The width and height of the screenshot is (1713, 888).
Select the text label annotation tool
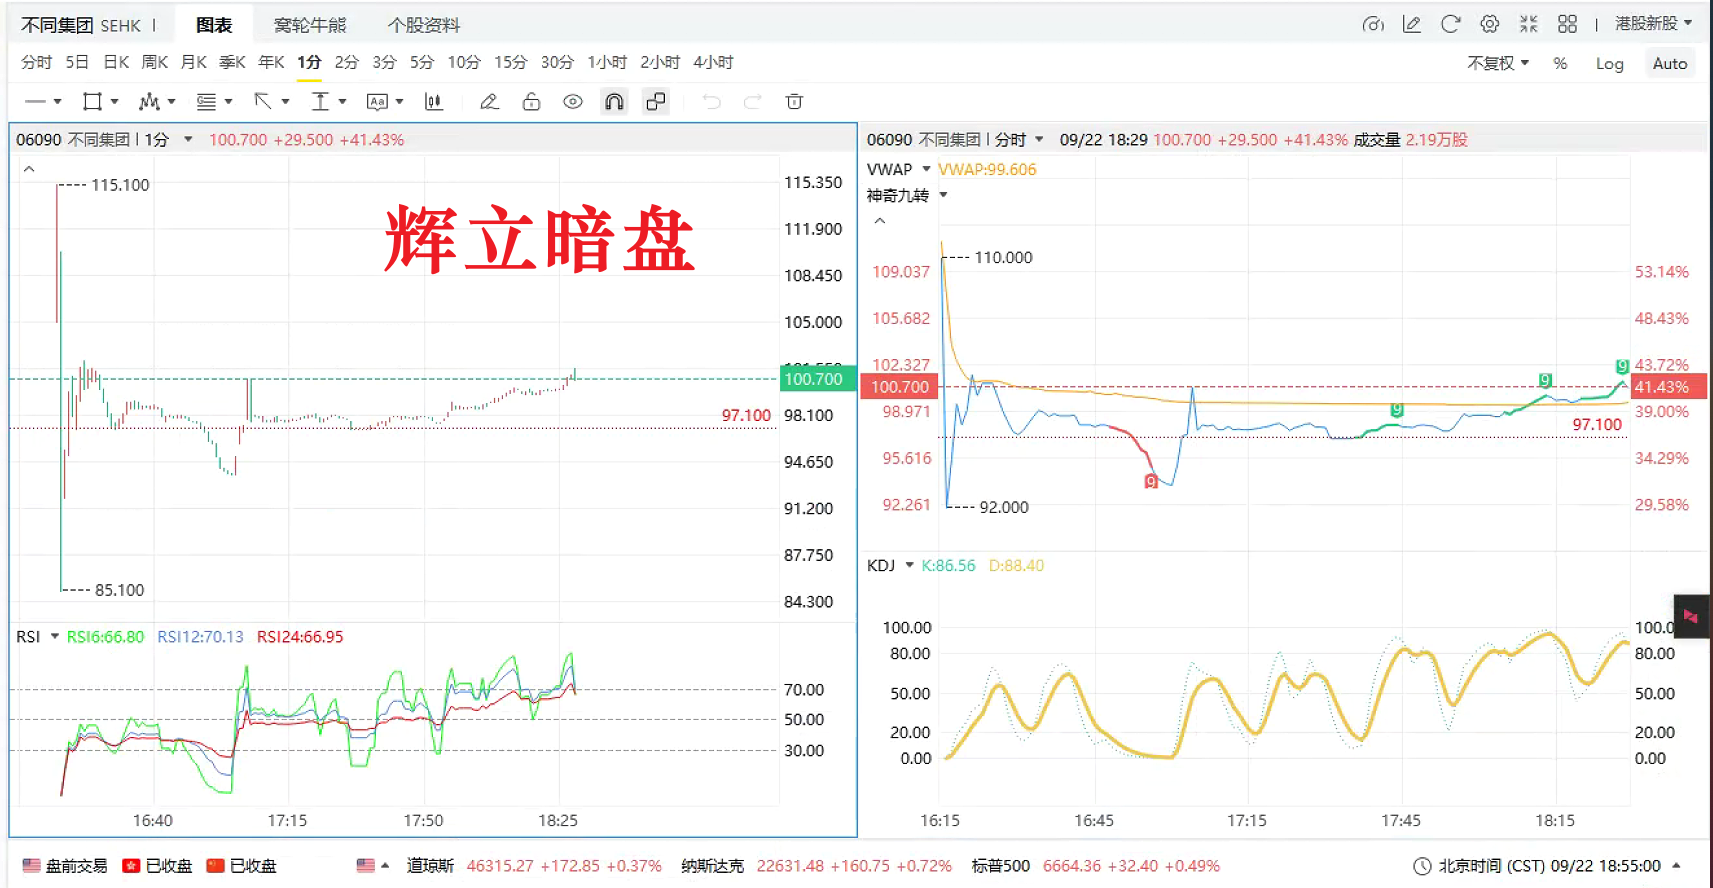click(377, 102)
